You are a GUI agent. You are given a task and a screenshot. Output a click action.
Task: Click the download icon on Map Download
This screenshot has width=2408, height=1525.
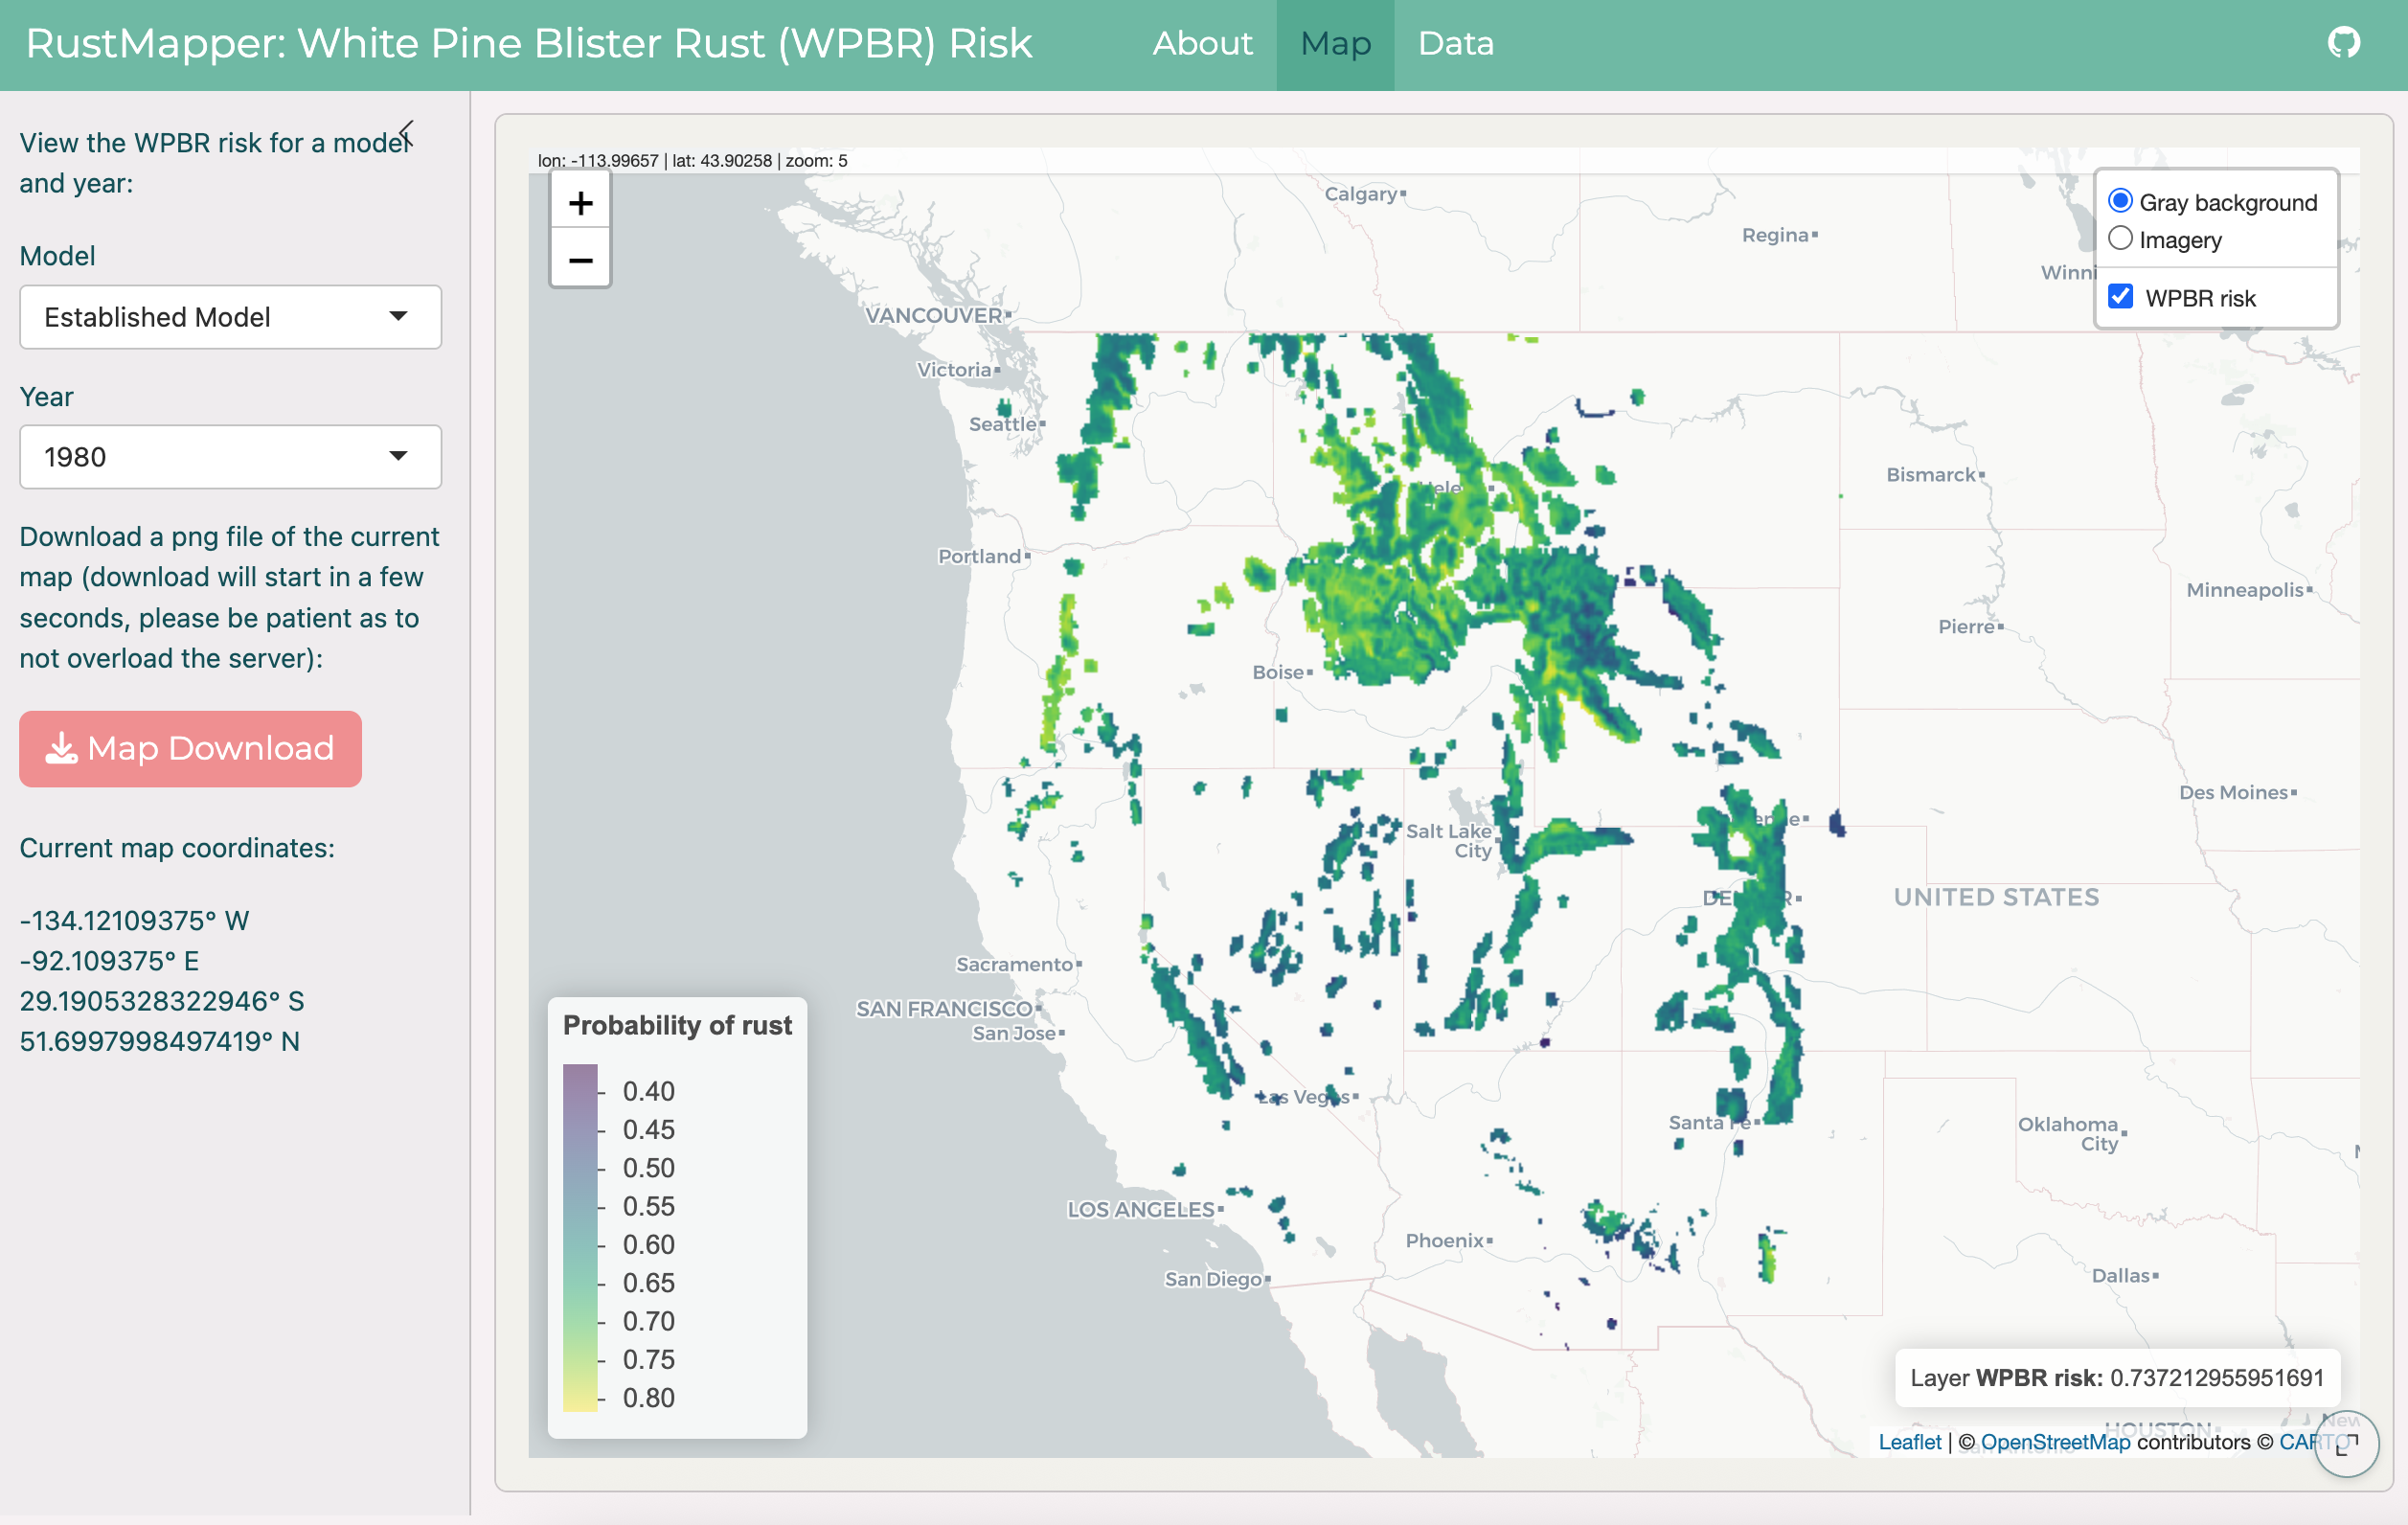tap(62, 748)
